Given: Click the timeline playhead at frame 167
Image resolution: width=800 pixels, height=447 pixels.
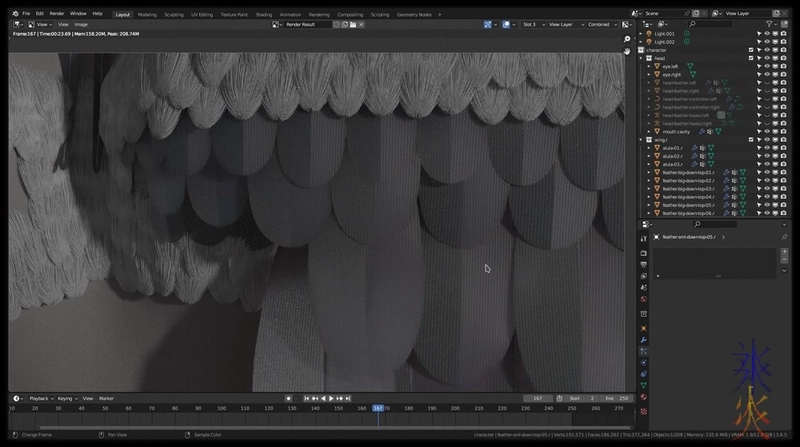Looking at the screenshot, I should [378, 408].
